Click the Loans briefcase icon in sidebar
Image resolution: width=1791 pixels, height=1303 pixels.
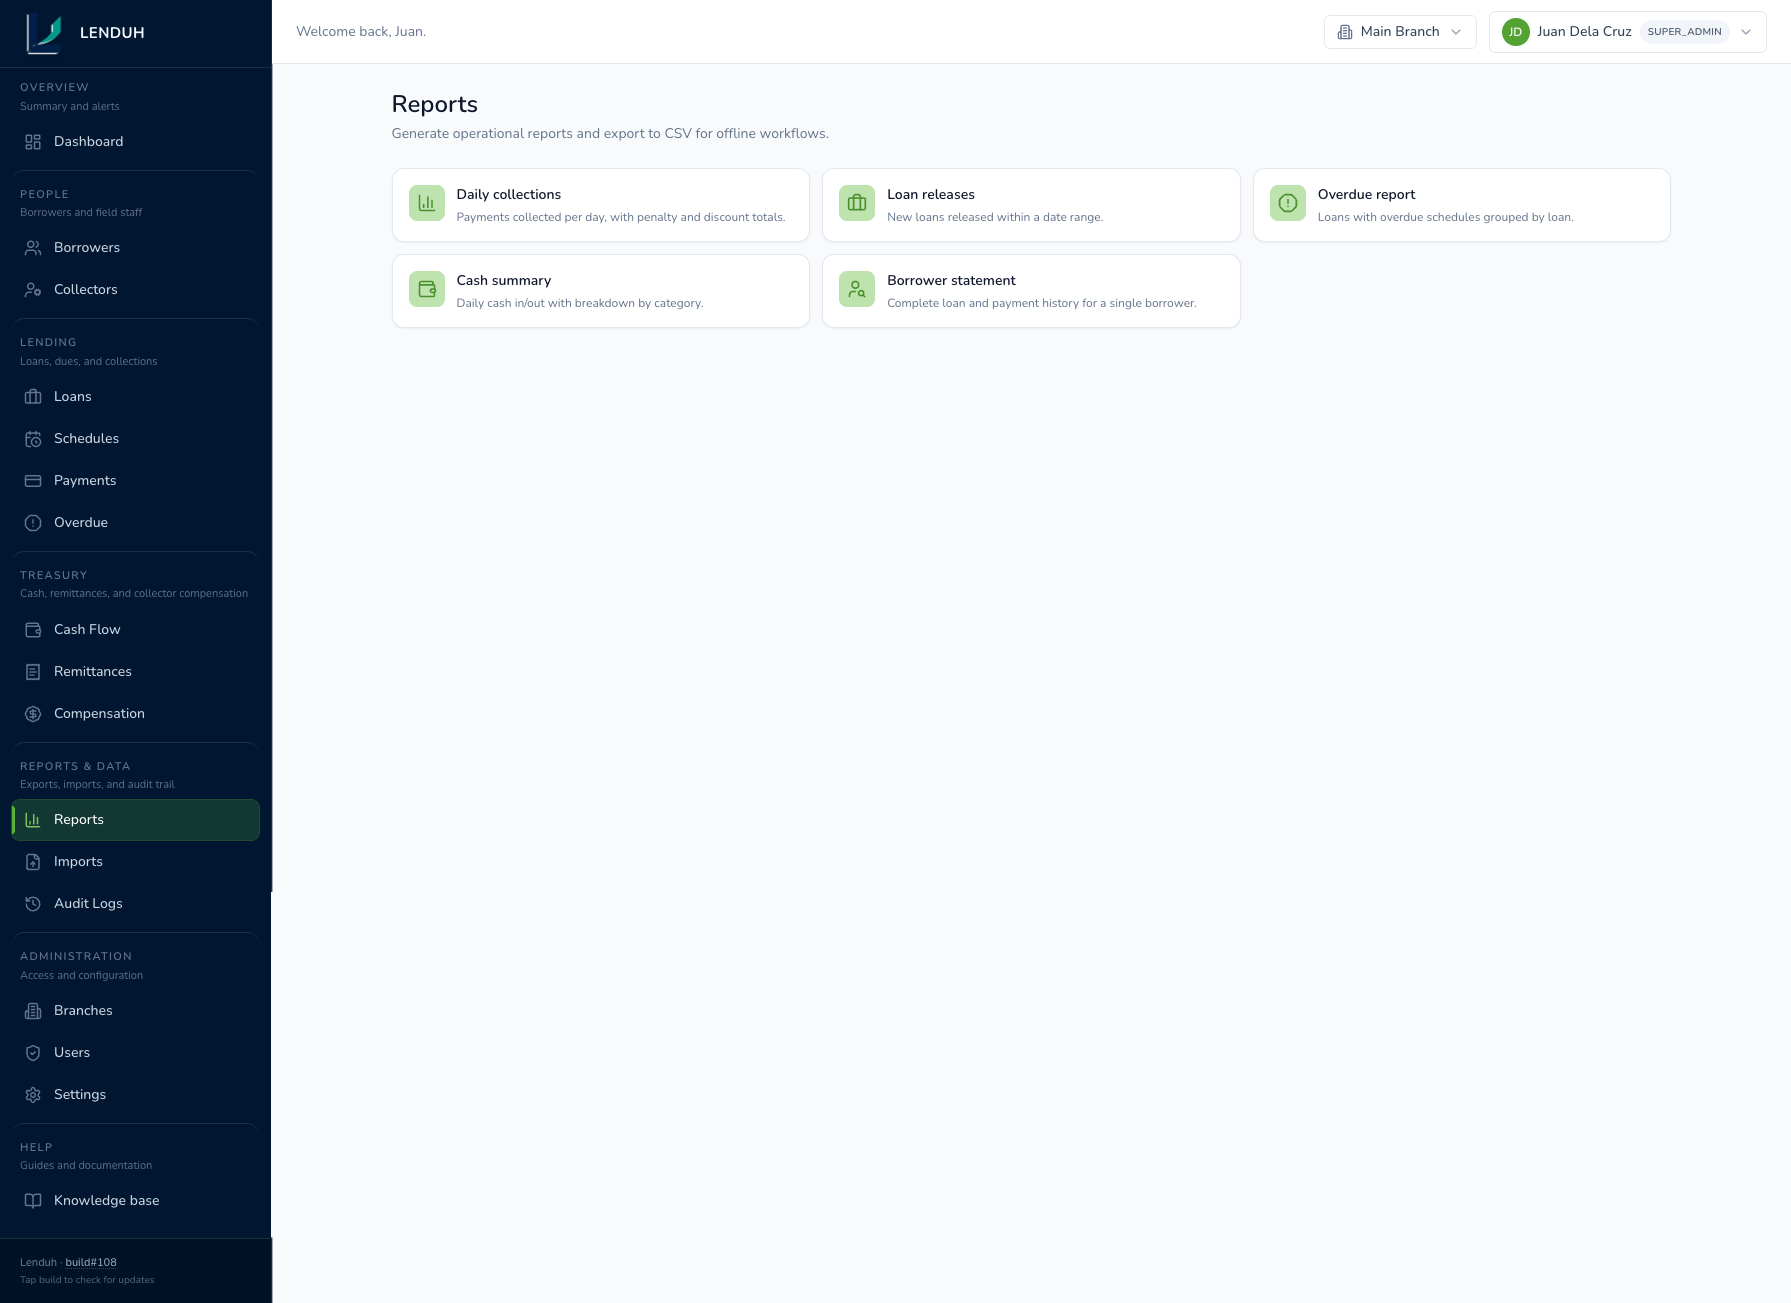(33, 397)
